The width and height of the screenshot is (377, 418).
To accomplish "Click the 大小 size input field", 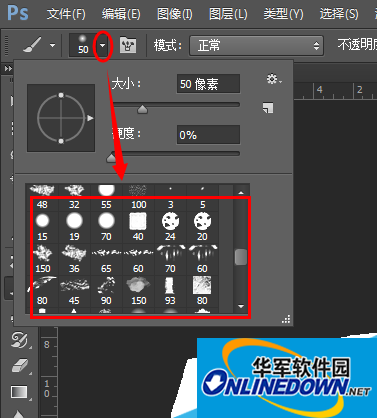I will pyautogui.click(x=208, y=84).
